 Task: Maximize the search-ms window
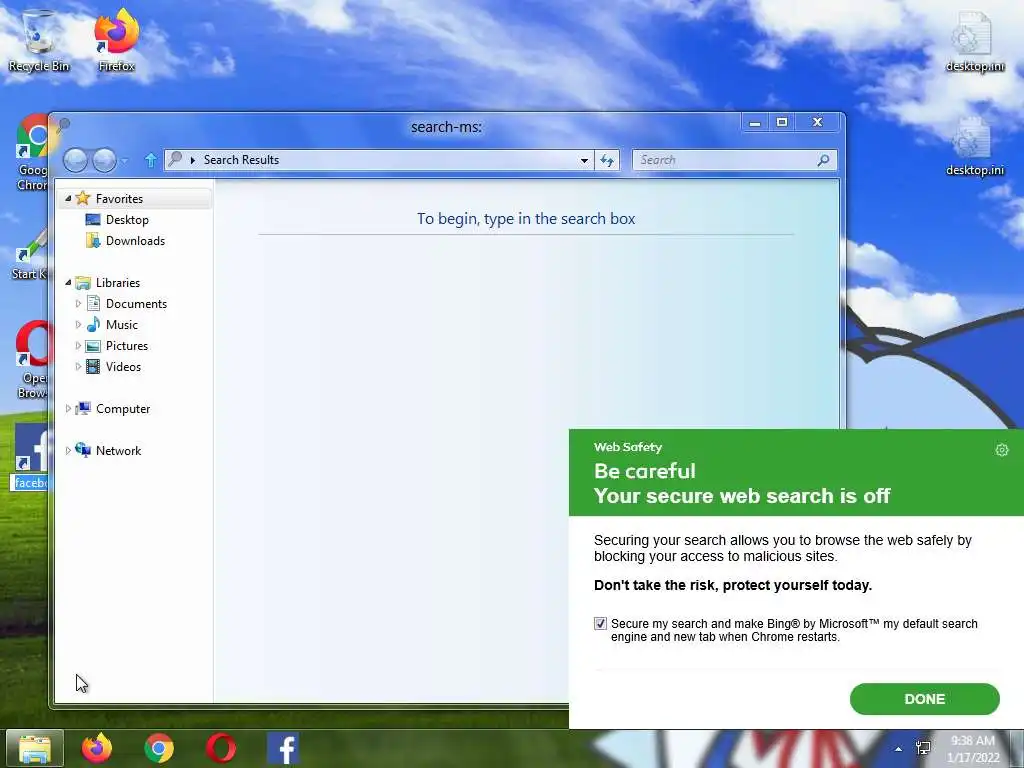tap(782, 122)
